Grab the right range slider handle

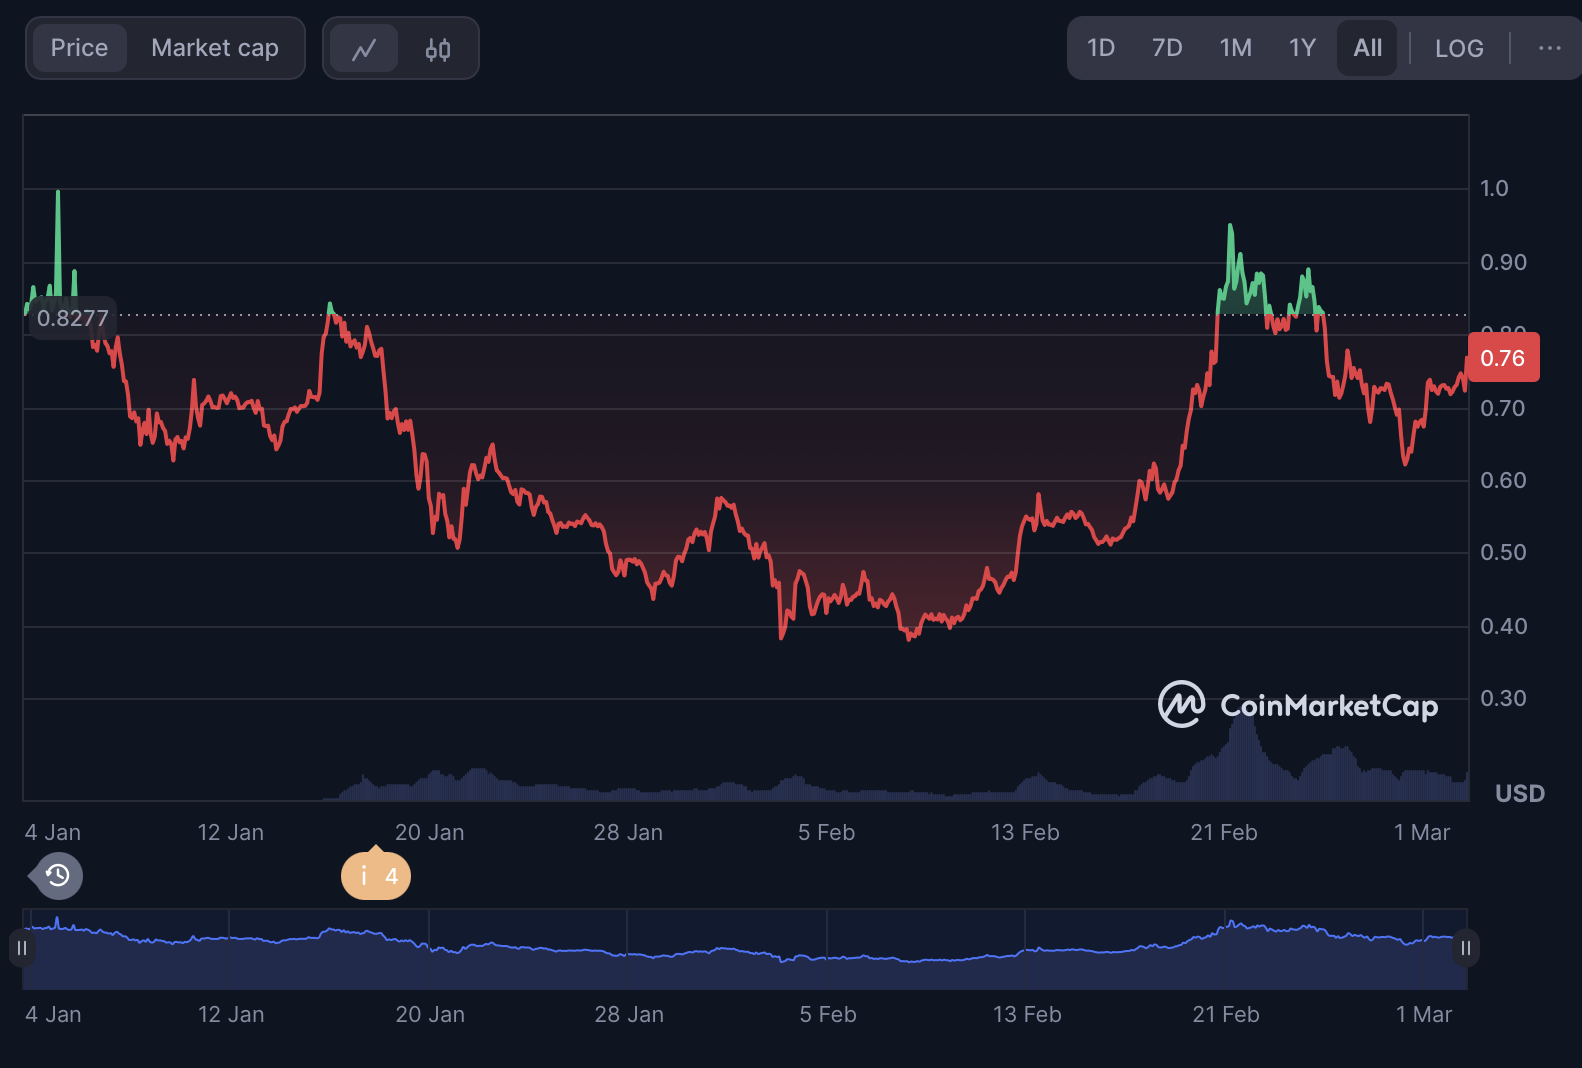point(1466,948)
